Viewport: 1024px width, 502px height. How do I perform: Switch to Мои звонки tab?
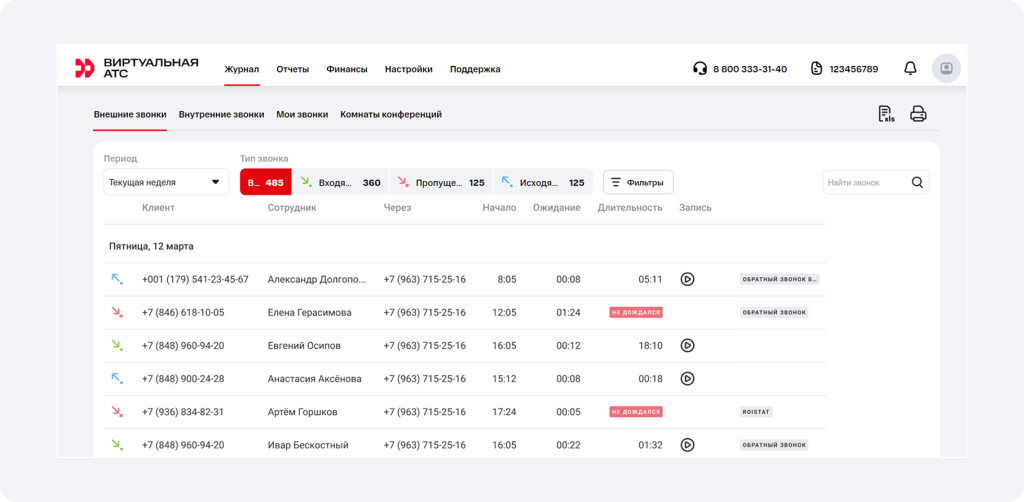302,114
